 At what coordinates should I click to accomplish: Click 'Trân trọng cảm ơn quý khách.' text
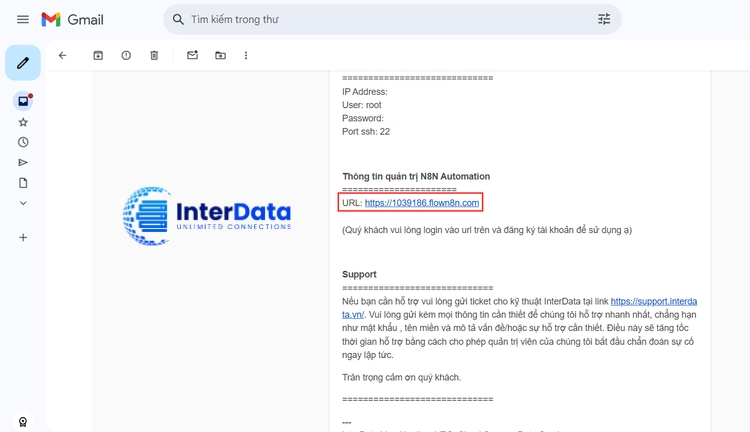402,377
